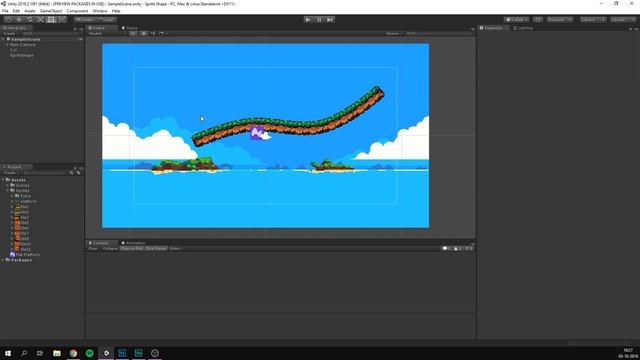
Task: Select the Move tool in the toolbar
Action: coord(19,20)
